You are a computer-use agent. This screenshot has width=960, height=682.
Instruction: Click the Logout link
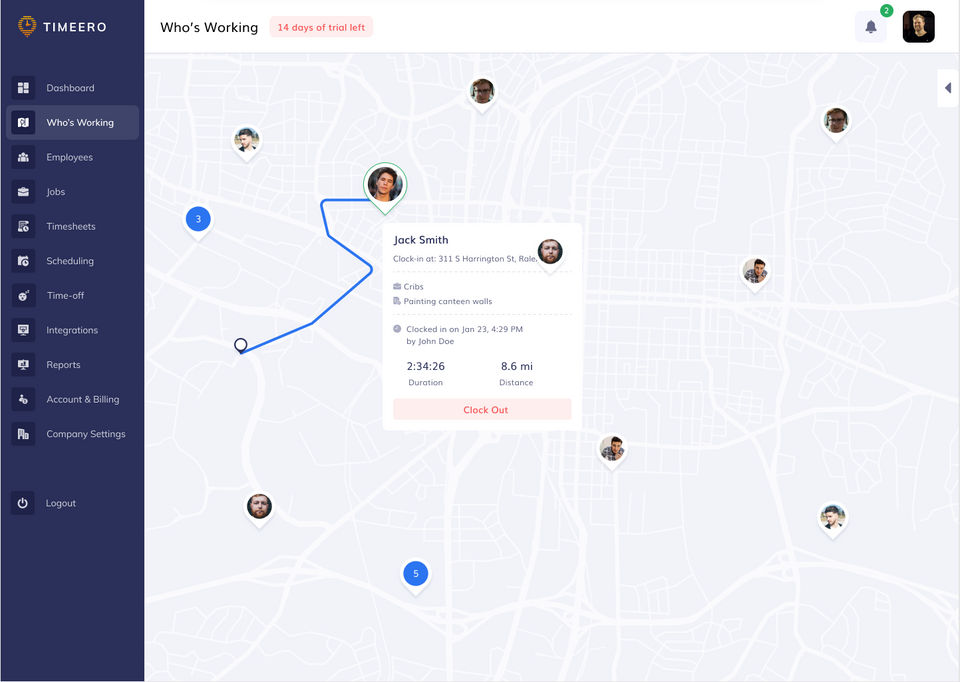pos(61,503)
